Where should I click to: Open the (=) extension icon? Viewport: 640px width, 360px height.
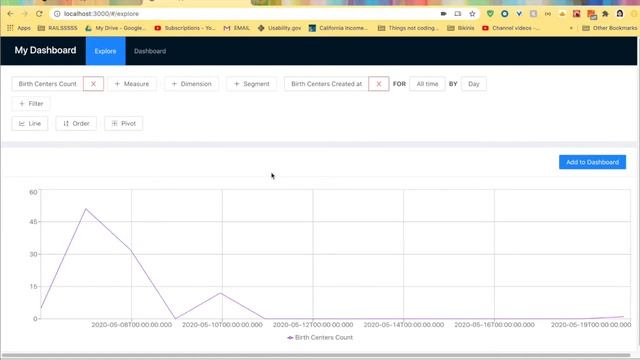pyautogui.click(x=548, y=13)
